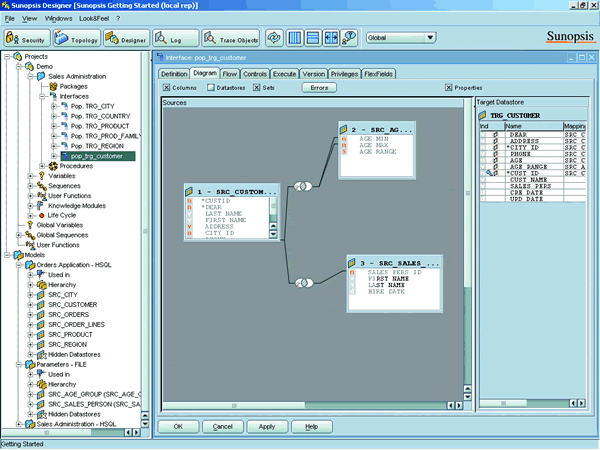This screenshot has width=600, height=450.
Task: Click the Variables icon in tree
Action: click(x=42, y=176)
